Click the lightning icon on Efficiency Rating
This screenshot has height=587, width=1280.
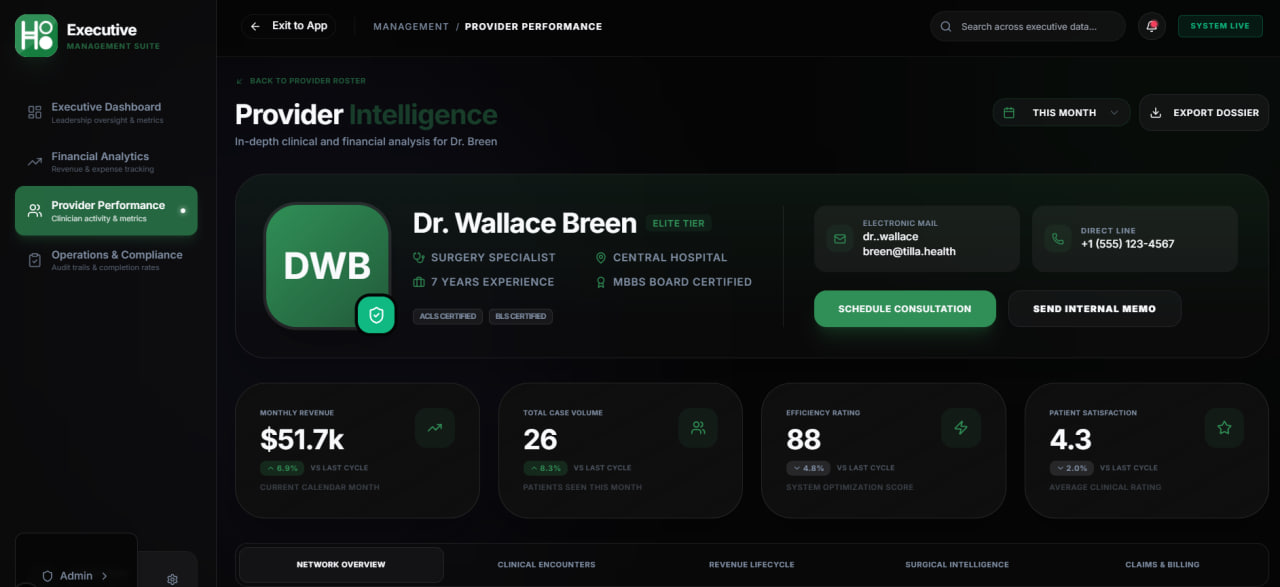(x=961, y=427)
